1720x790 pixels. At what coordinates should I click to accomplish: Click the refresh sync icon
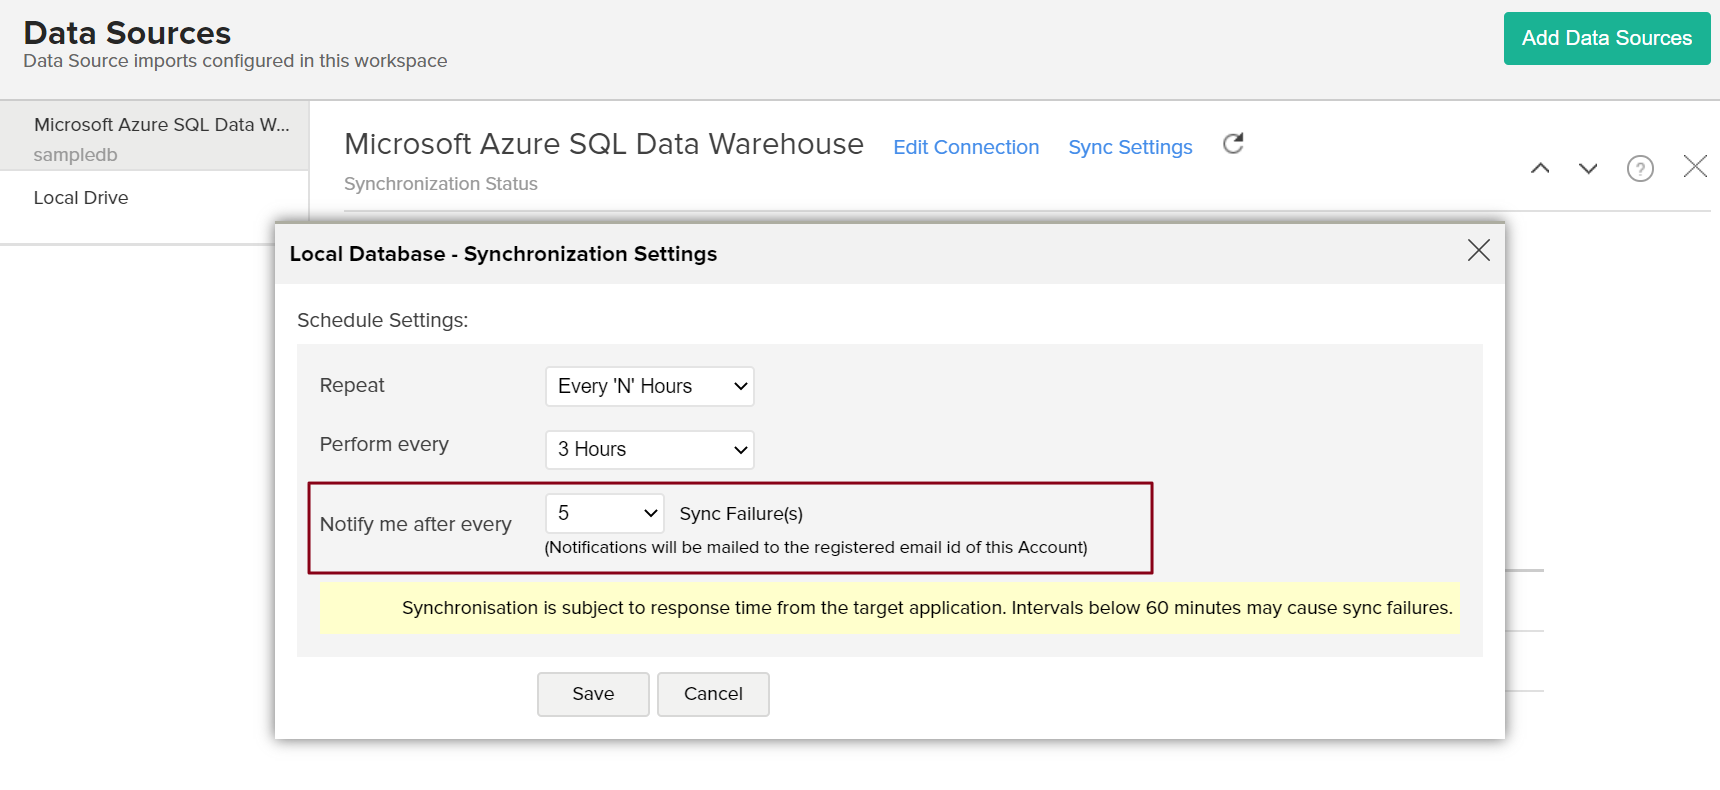(x=1233, y=144)
